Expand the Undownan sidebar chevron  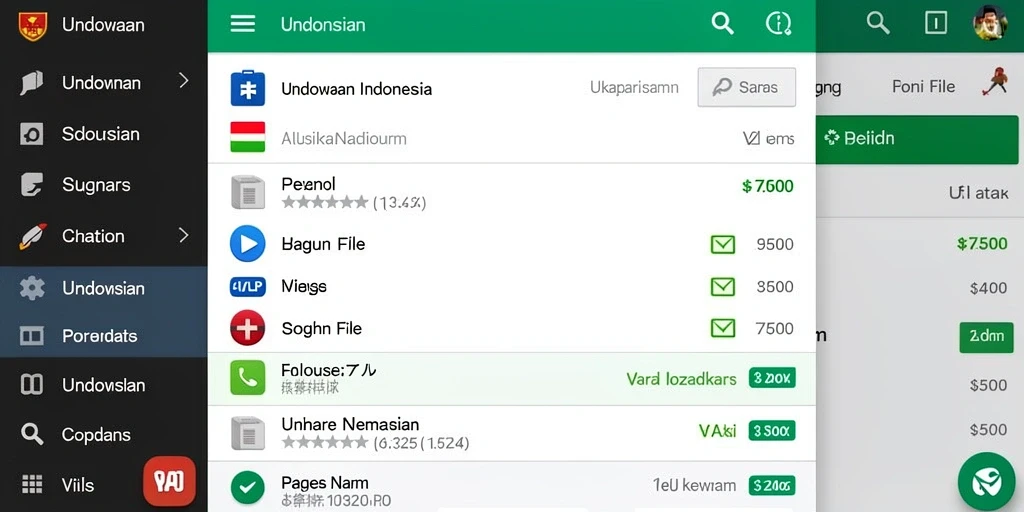coord(184,81)
